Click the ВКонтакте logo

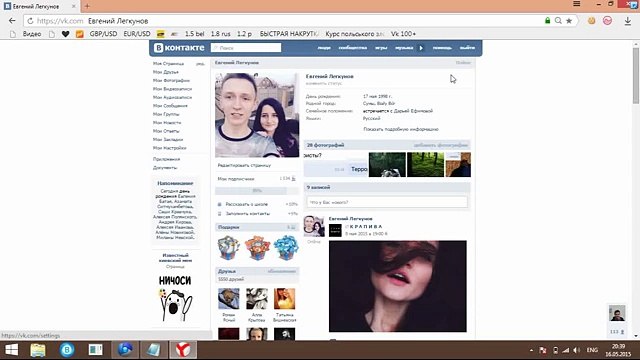tap(179, 48)
